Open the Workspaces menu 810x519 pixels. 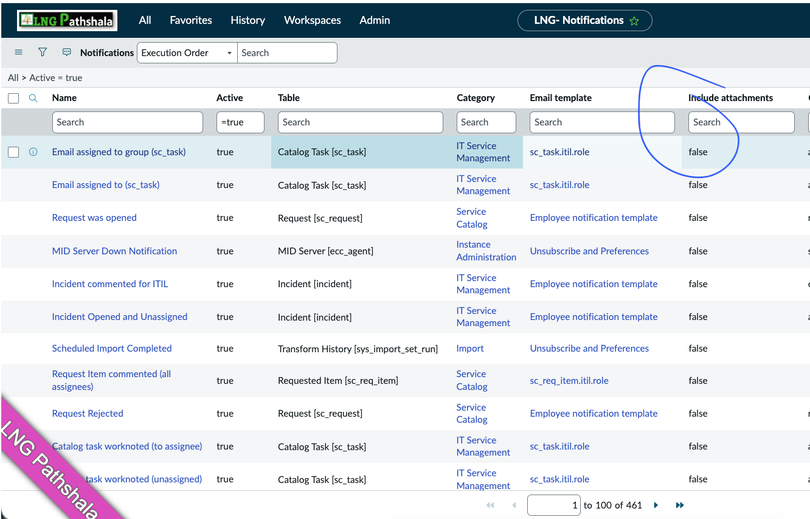point(312,20)
